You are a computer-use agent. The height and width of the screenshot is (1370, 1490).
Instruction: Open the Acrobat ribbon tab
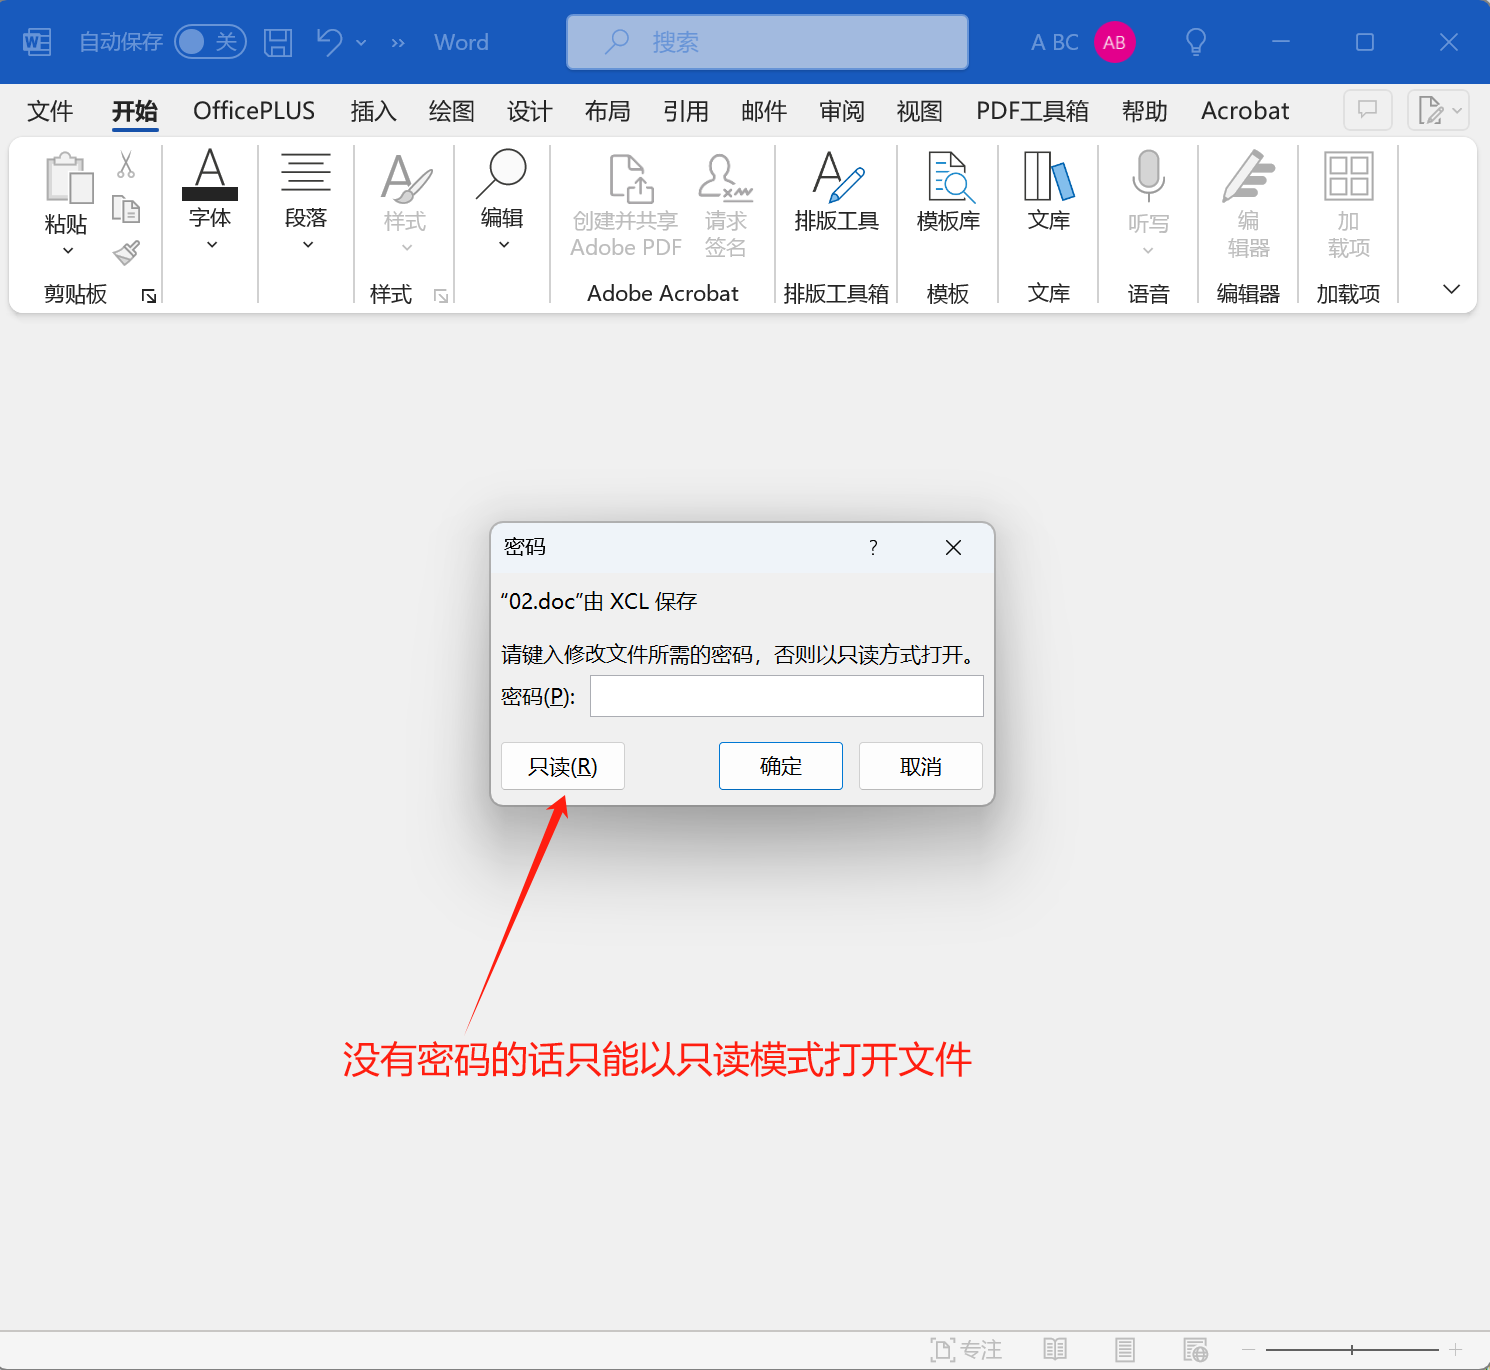(1244, 111)
